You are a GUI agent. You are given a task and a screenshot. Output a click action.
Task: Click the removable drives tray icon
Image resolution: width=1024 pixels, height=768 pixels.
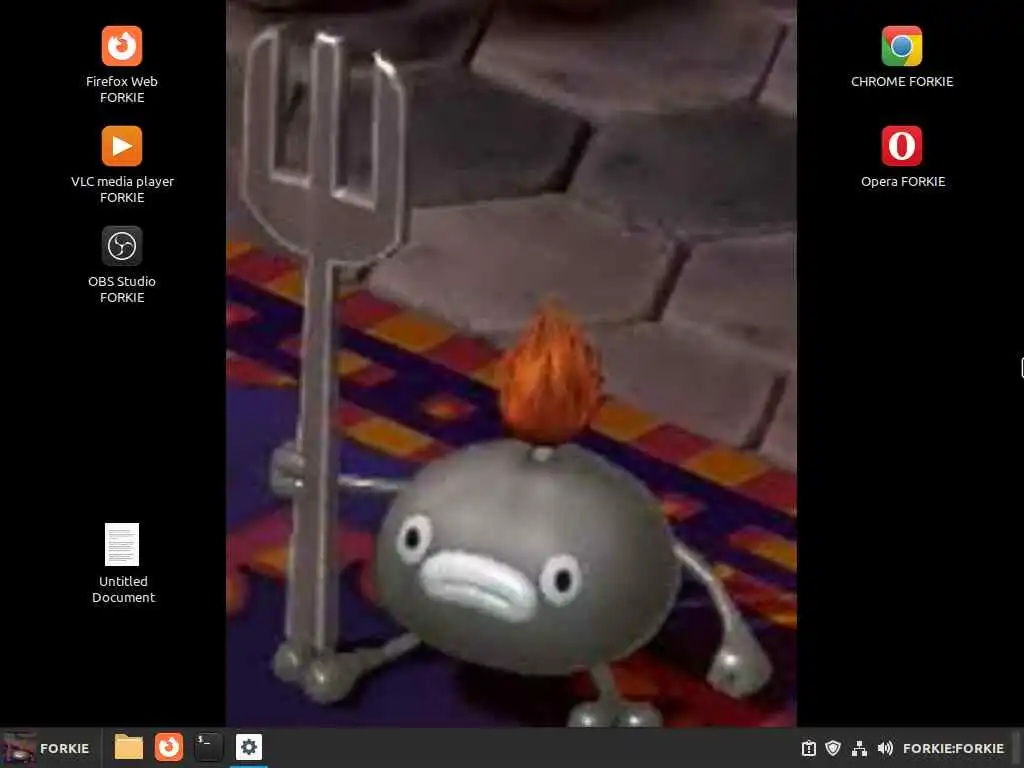click(808, 748)
